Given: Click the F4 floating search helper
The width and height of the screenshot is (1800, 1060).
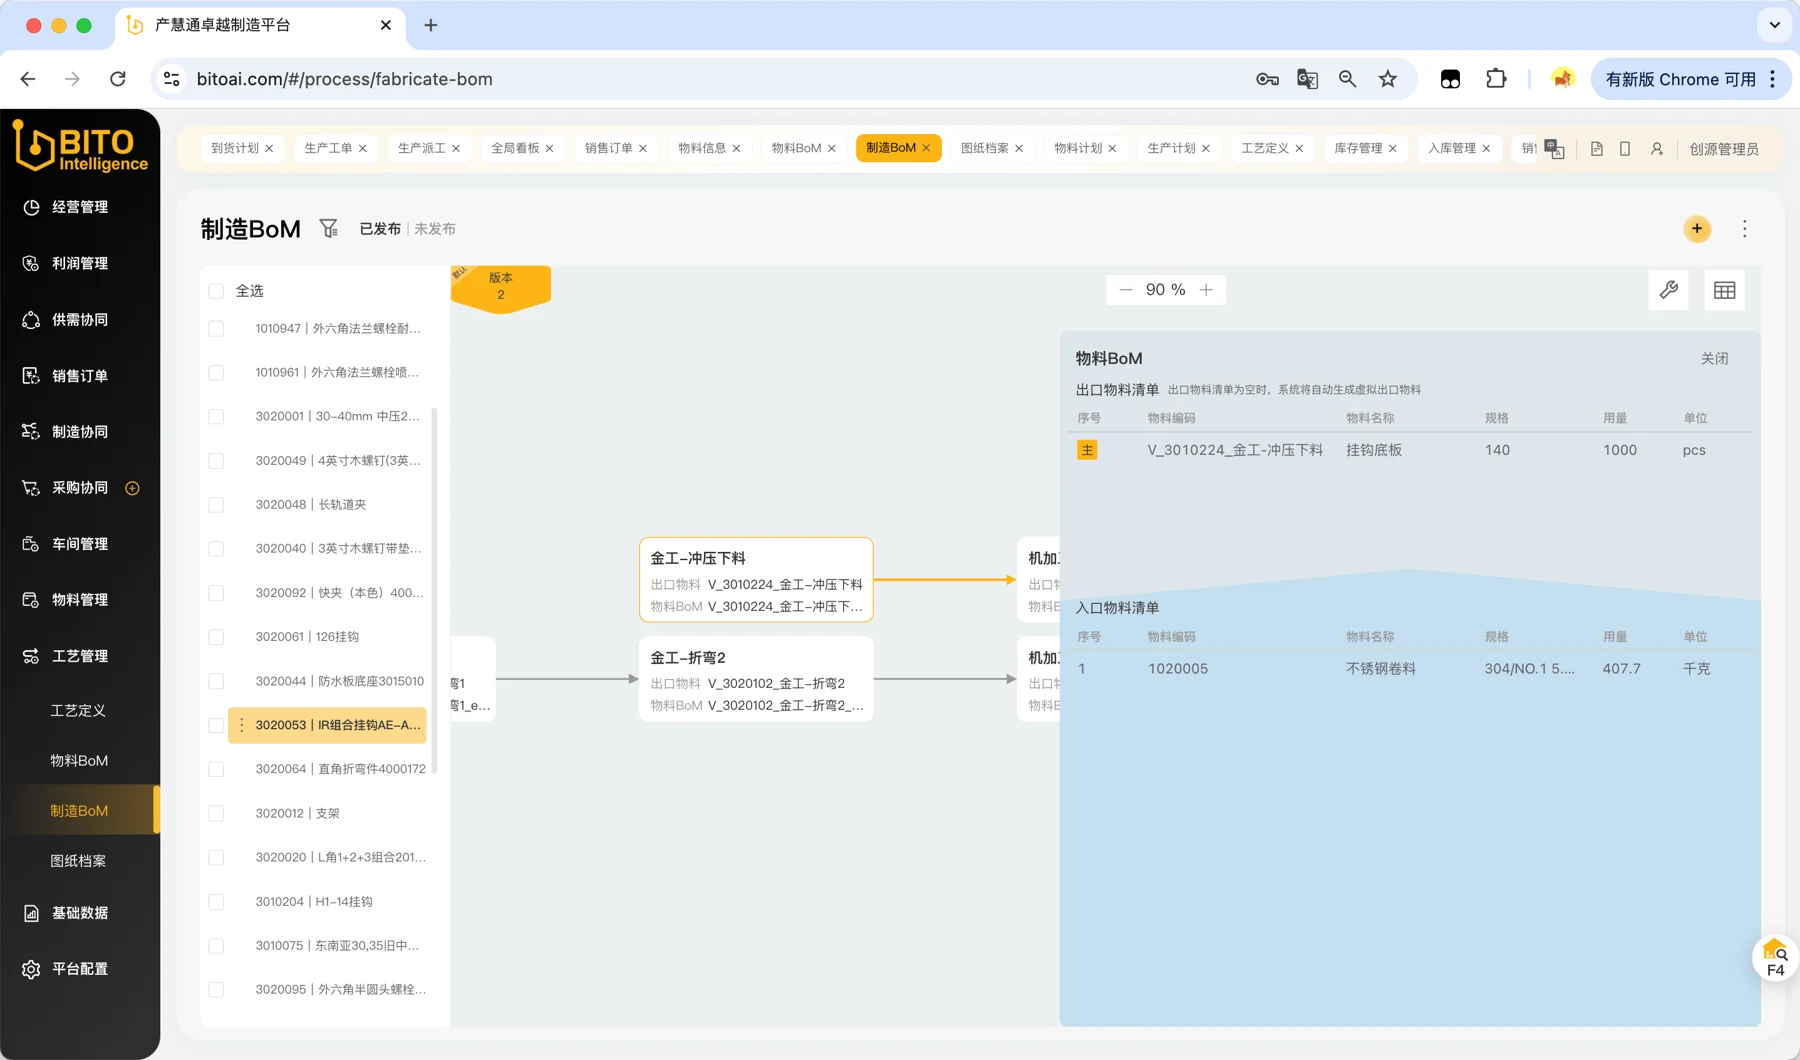Looking at the screenshot, I should (x=1775, y=958).
